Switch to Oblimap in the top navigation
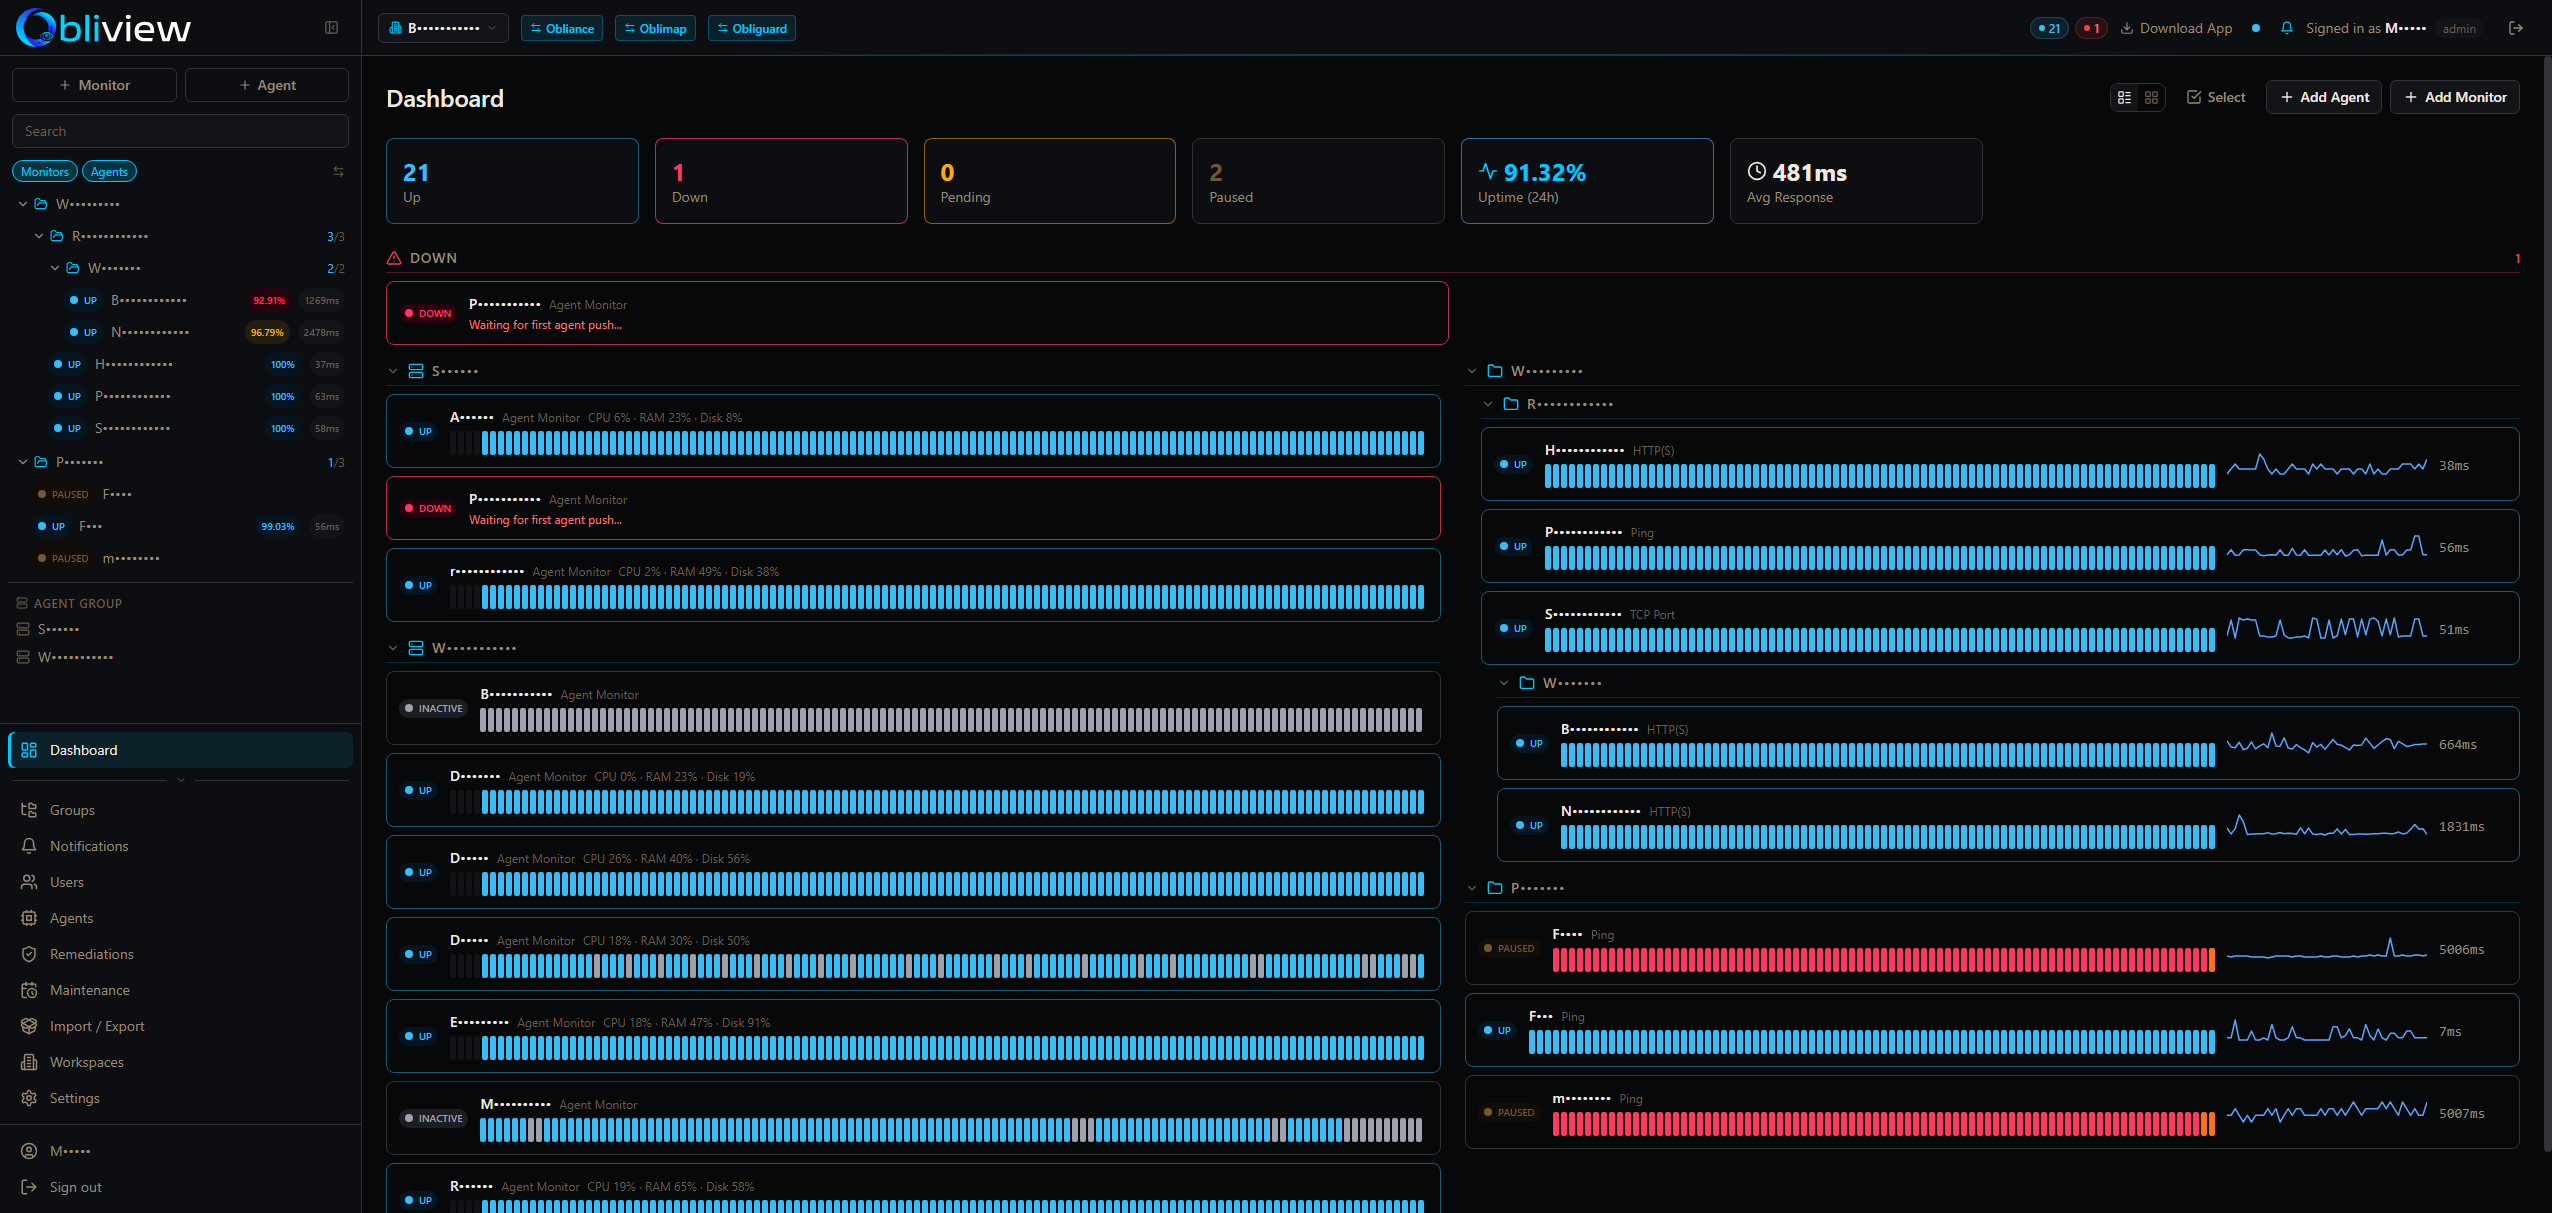 point(655,28)
